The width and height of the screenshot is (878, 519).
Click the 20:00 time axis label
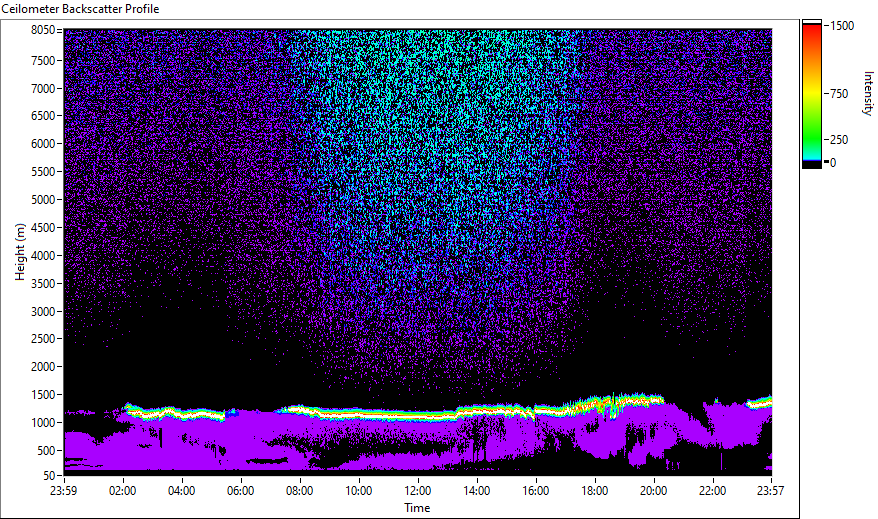pyautogui.click(x=653, y=491)
